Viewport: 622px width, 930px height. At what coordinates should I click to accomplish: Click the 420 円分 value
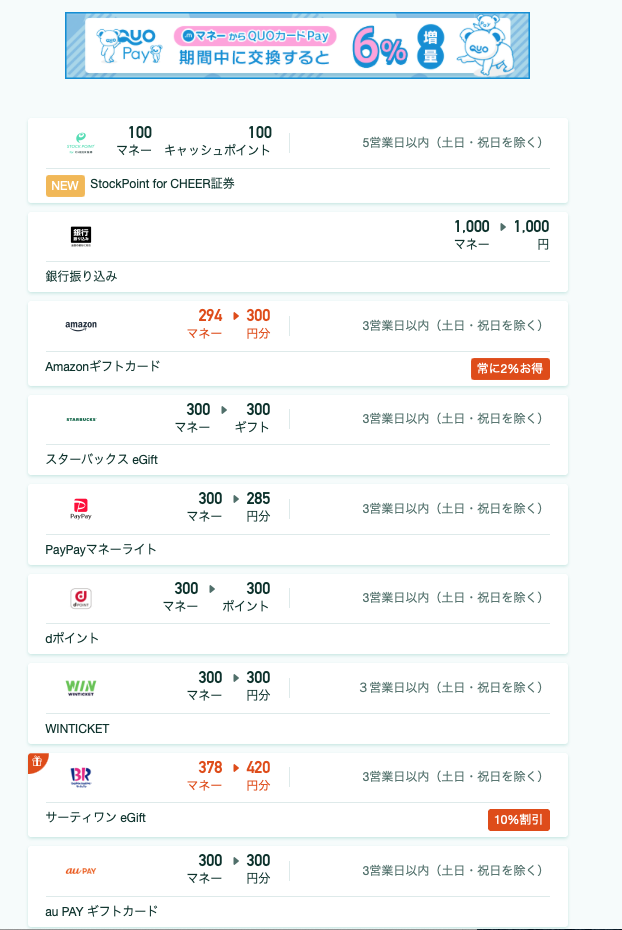258,776
